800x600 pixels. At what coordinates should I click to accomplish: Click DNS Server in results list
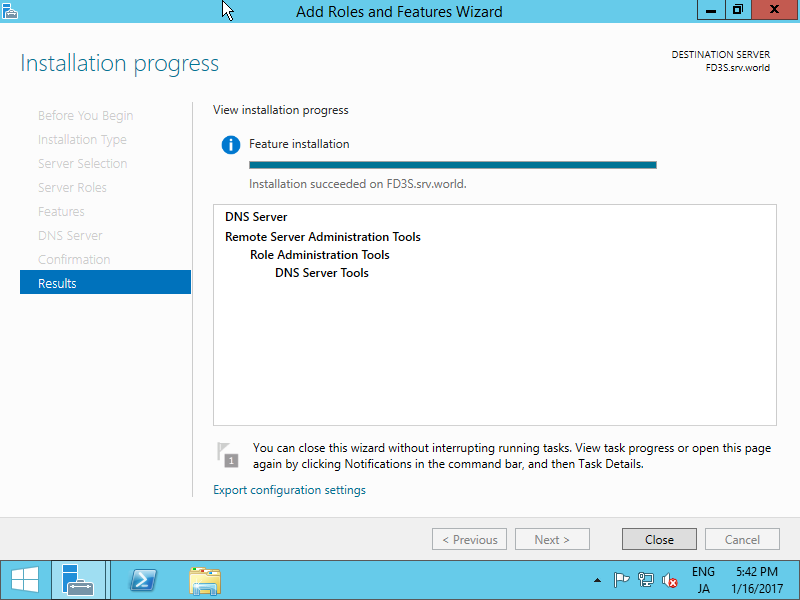point(256,216)
